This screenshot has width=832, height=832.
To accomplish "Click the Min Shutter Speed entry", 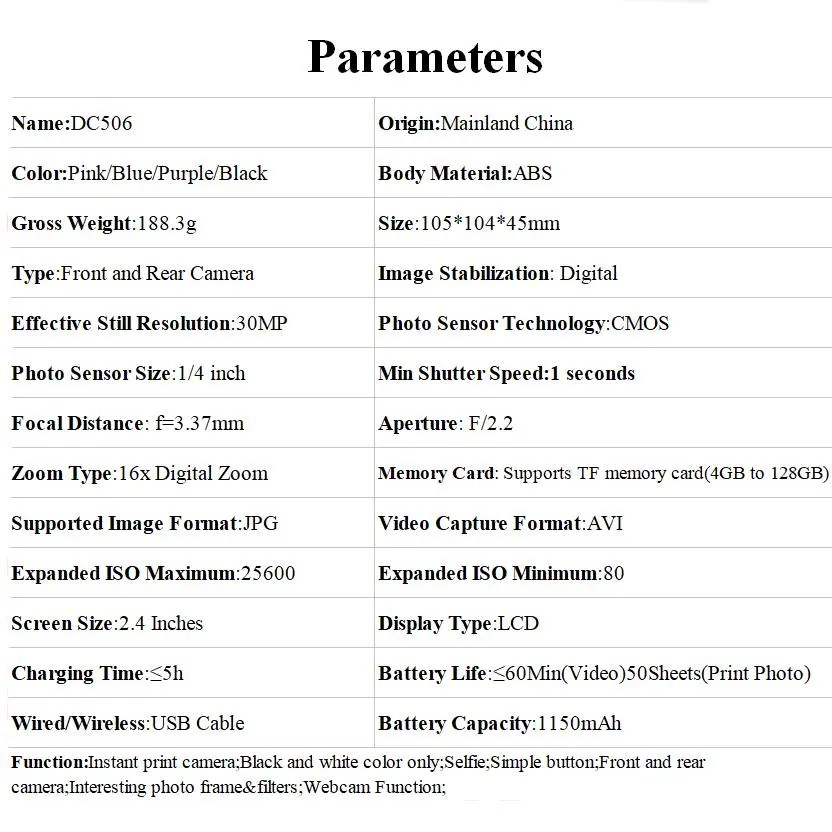I will 506,373.
